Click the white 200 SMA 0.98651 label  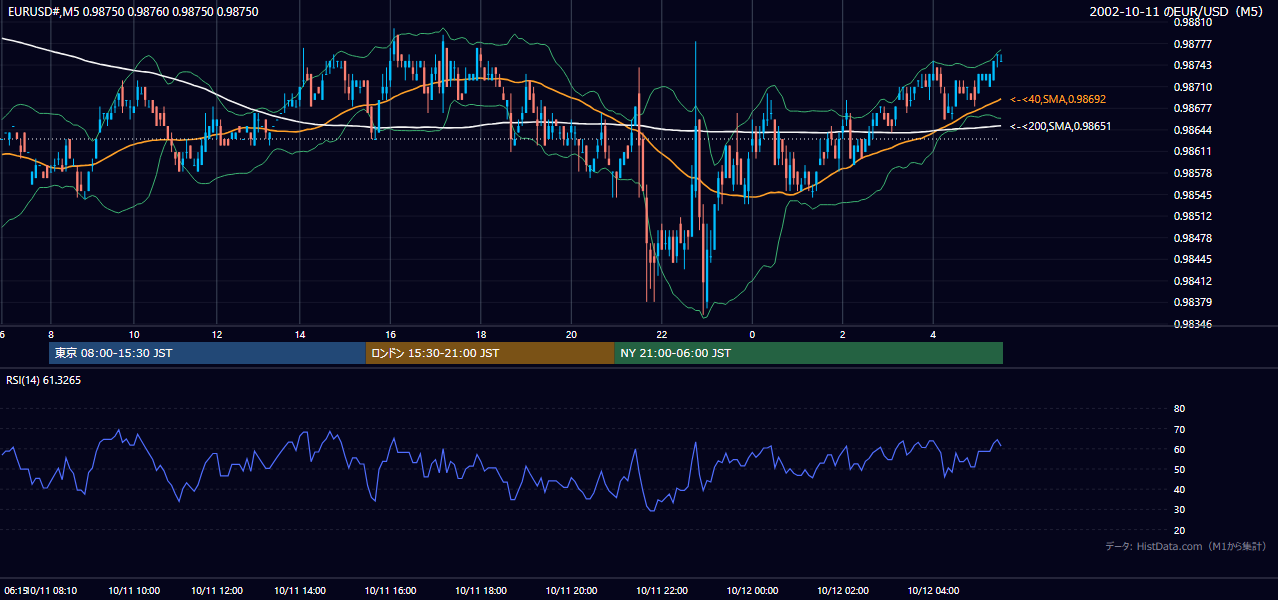coord(1060,127)
